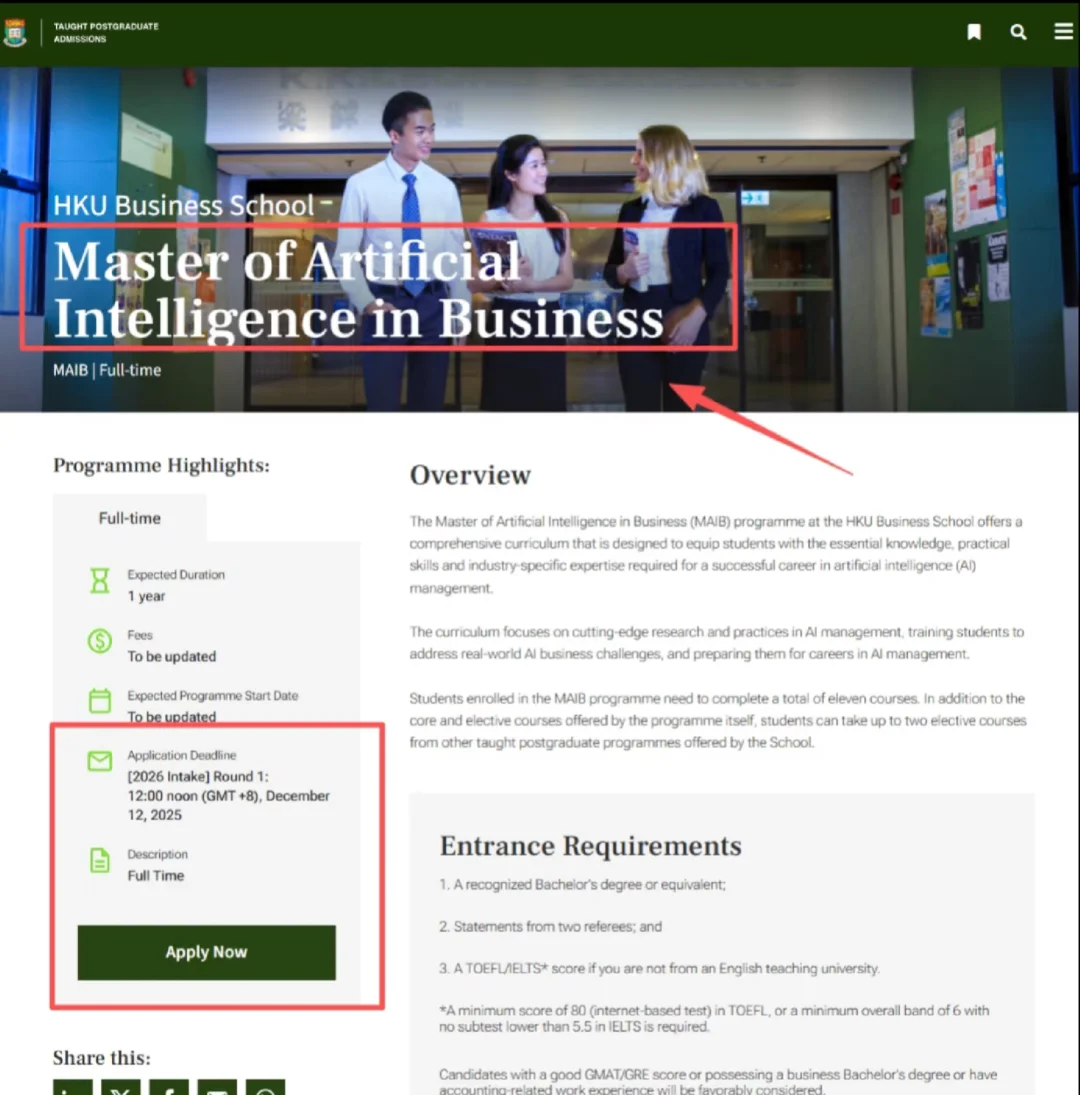Viewport: 1080px width, 1095px height.
Task: Click the 'Full Time' description value
Action: tap(156, 876)
